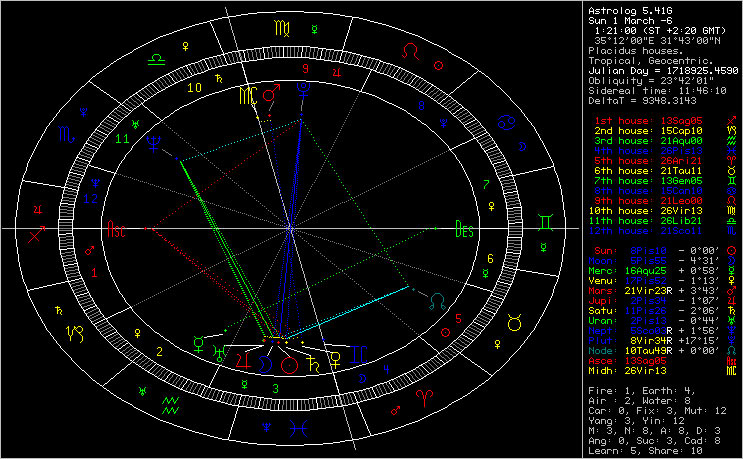Screen dimensions: 743x459
Task: Click the red Asc marker inside the chart
Action: [x=119, y=228]
